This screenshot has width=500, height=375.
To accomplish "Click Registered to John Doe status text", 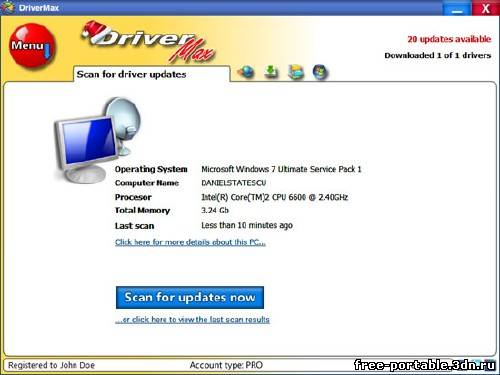I will [52, 365].
